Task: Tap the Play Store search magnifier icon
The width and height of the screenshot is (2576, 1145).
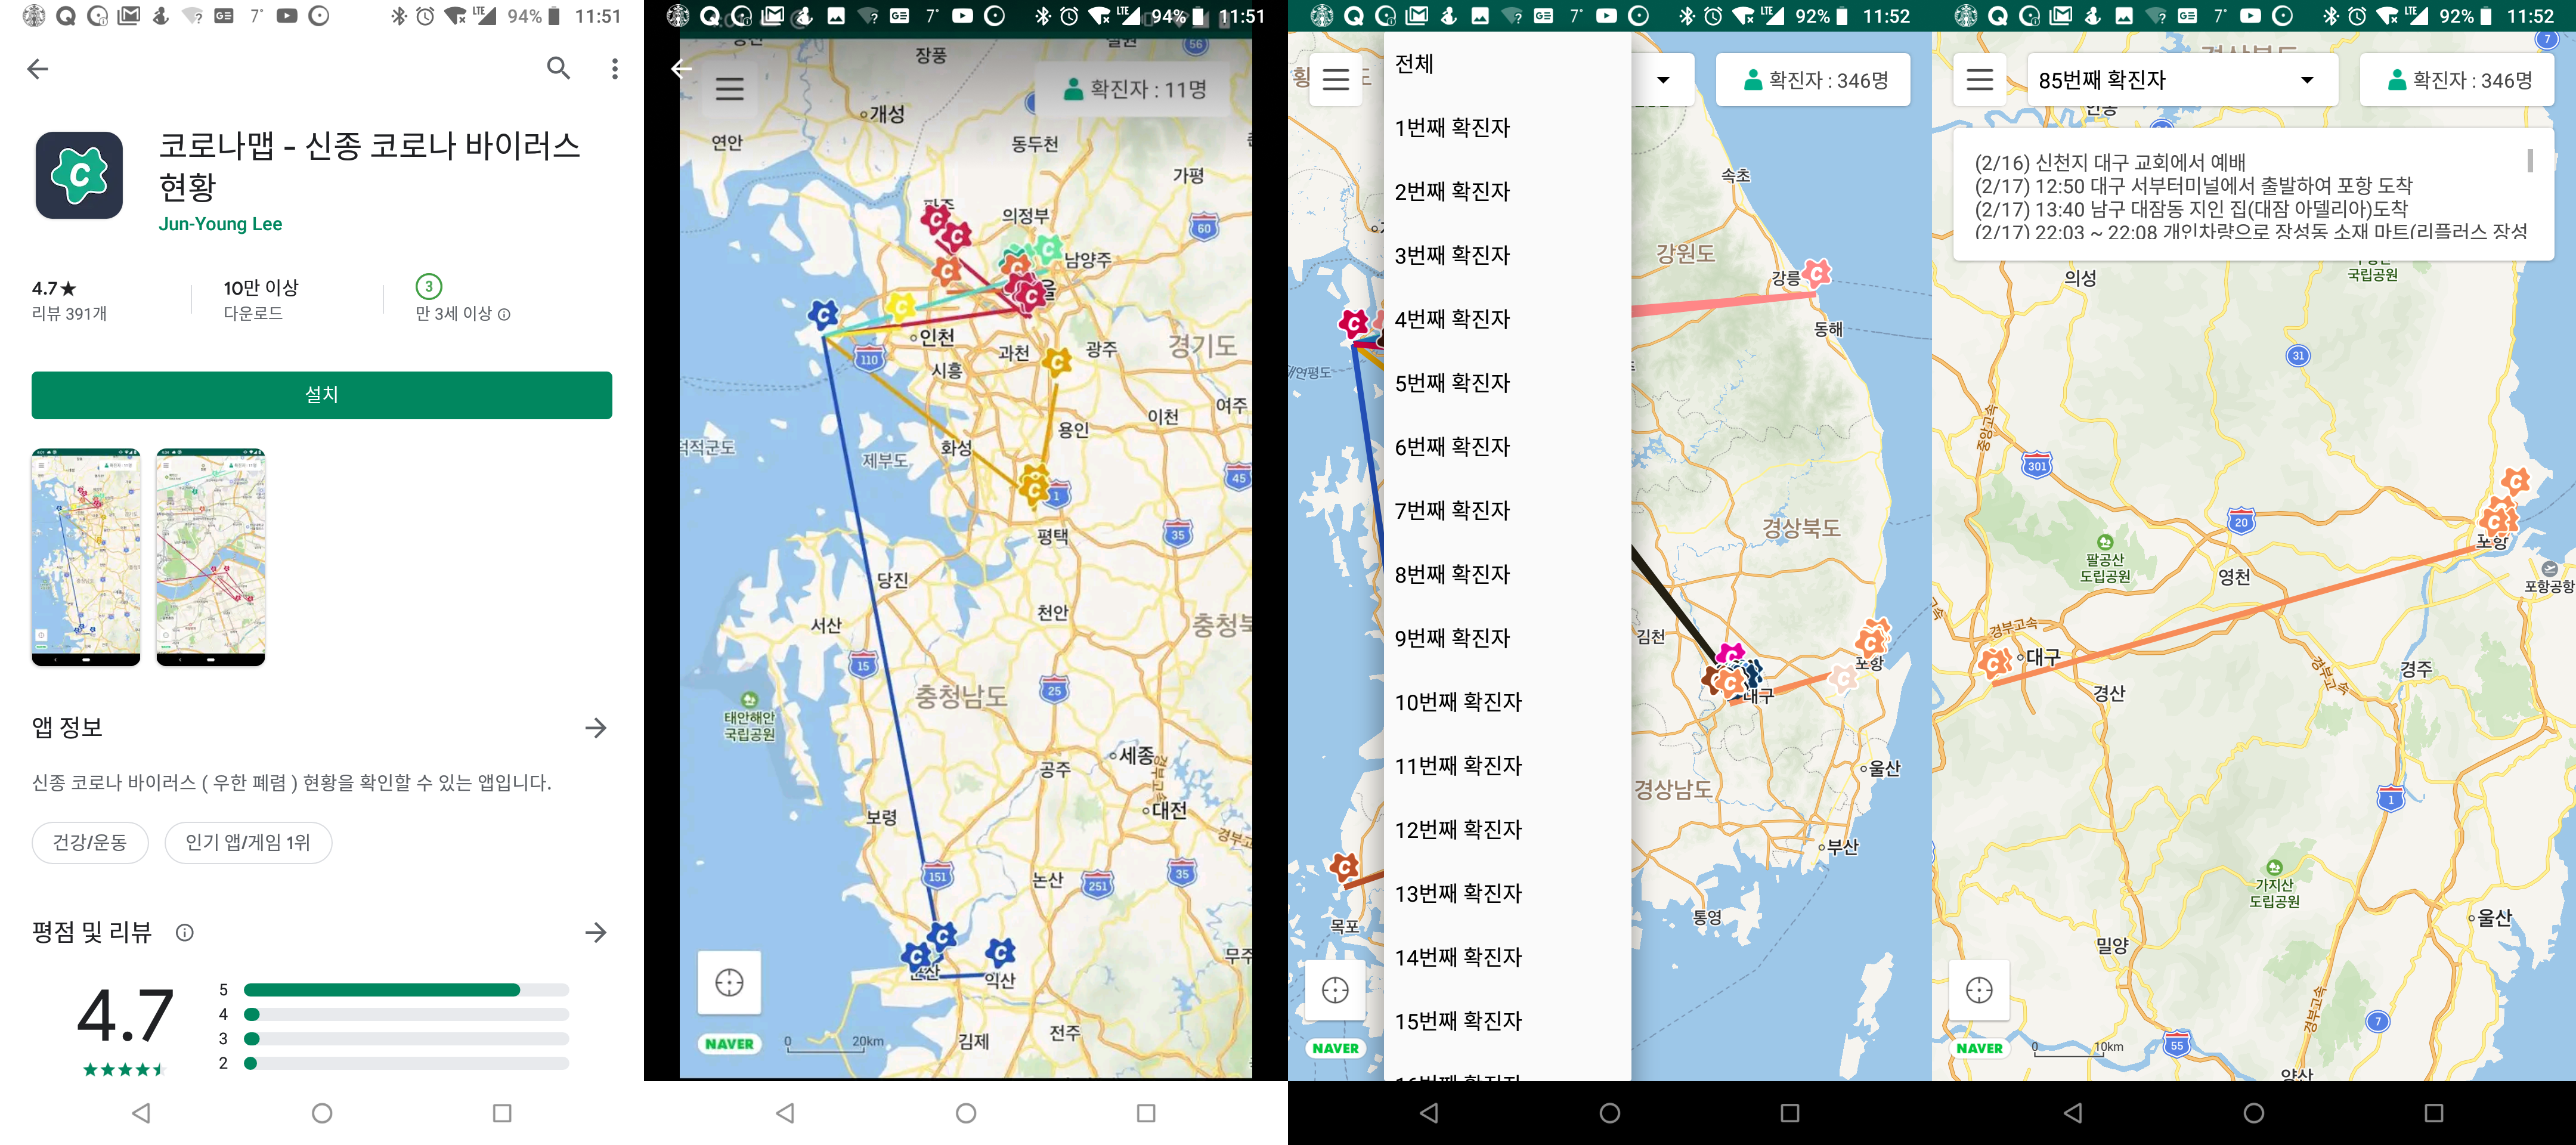Action: tap(558, 68)
